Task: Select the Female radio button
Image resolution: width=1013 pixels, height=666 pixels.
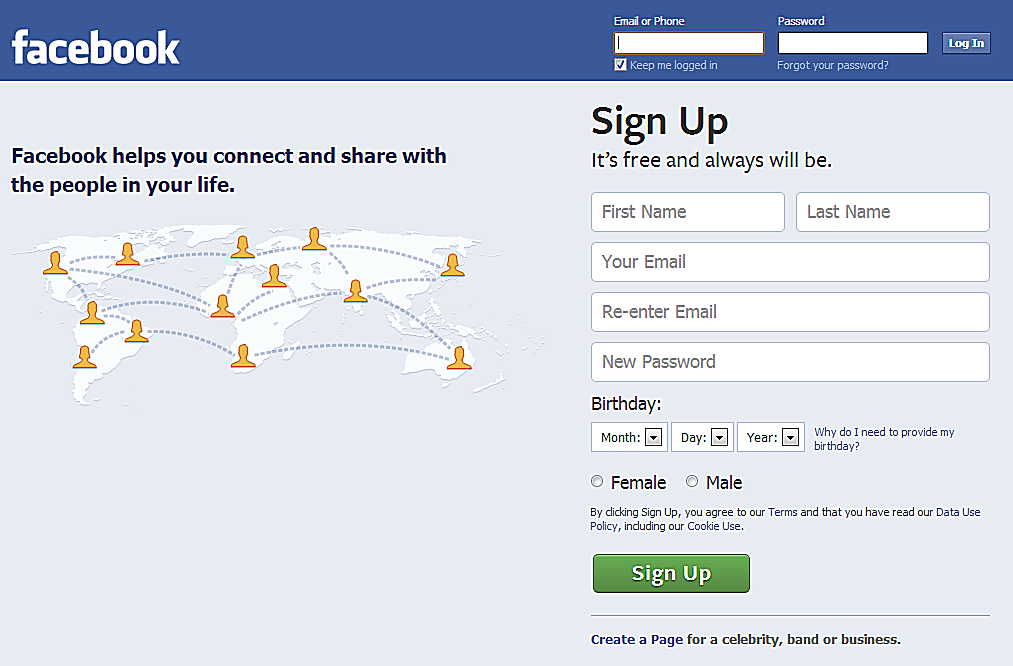Action: click(597, 481)
